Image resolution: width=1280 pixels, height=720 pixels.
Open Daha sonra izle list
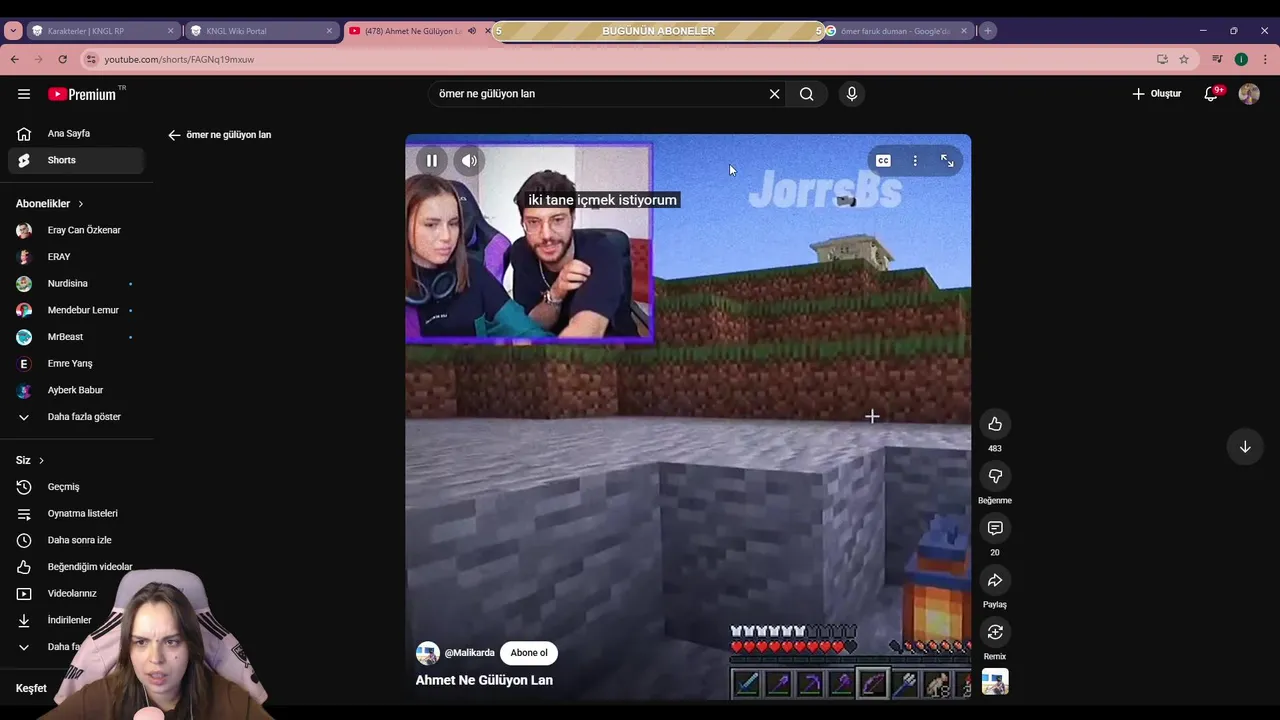click(76, 540)
